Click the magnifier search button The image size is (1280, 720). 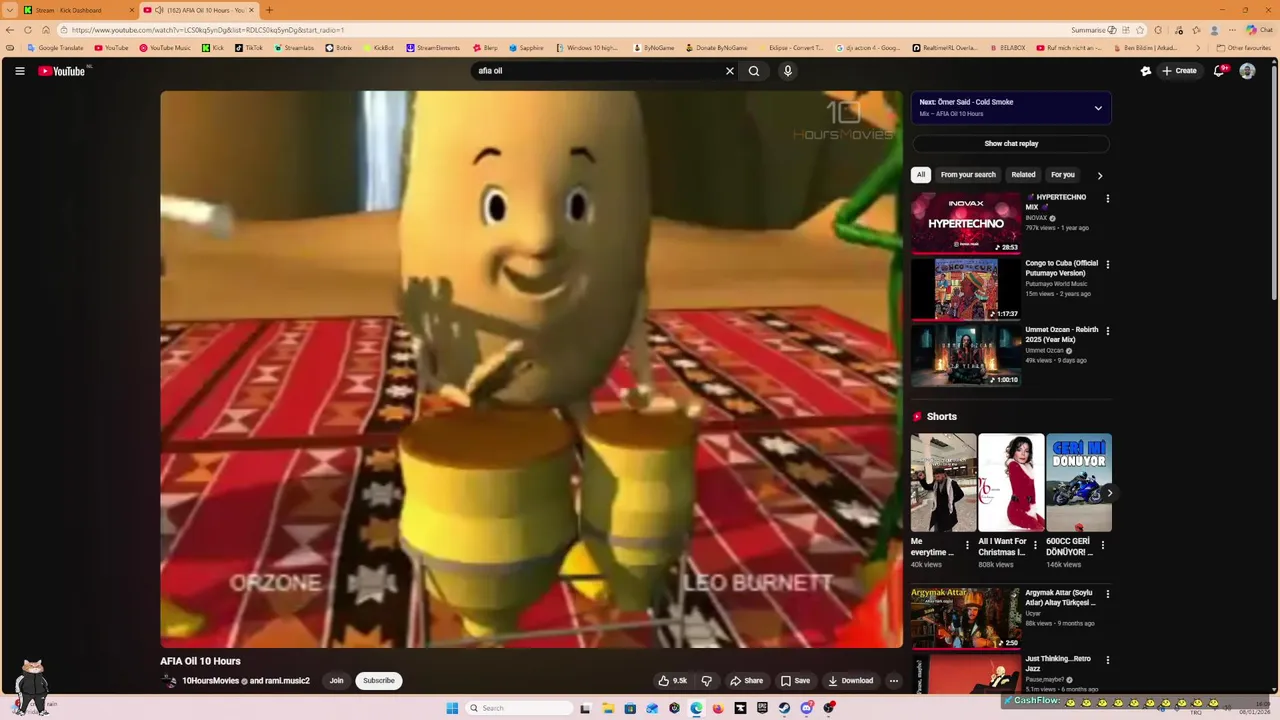pyautogui.click(x=754, y=71)
